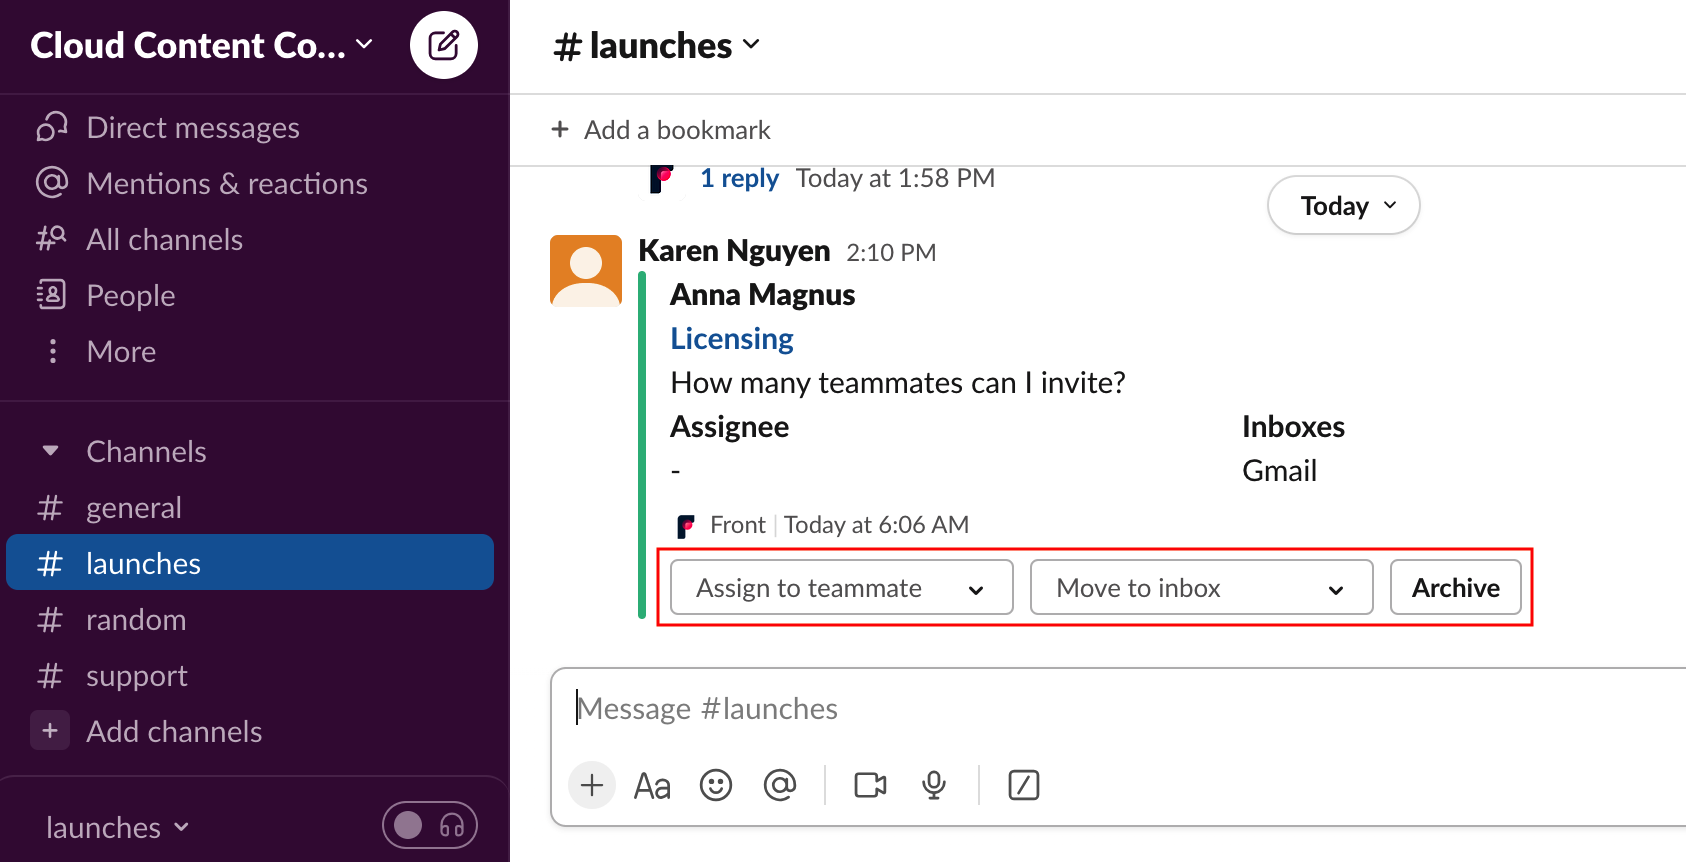This screenshot has height=862, width=1686.
Task: Collapse the Channels section
Action: click(x=51, y=451)
